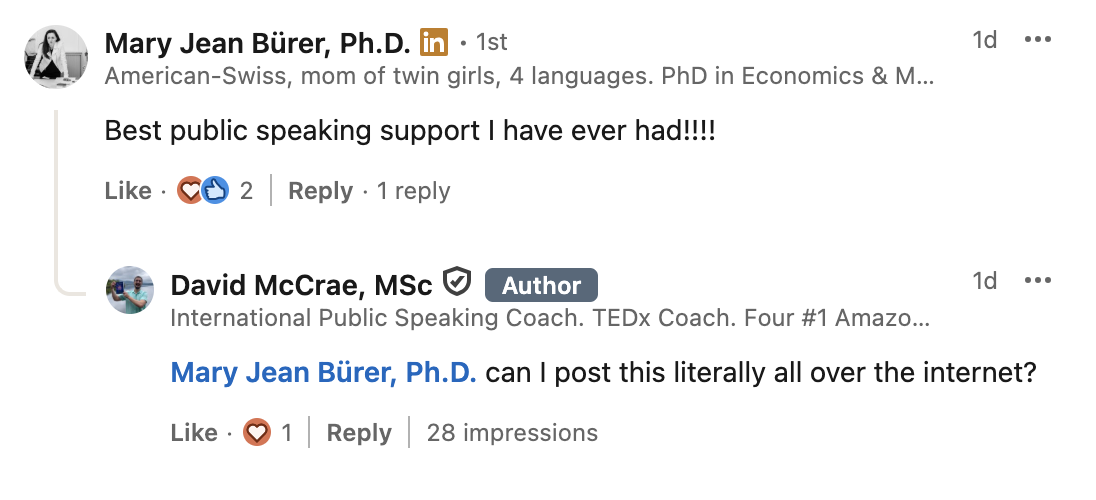Like Mary Jean Bürer's comment
This screenshot has width=1096, height=500.
[x=128, y=191]
